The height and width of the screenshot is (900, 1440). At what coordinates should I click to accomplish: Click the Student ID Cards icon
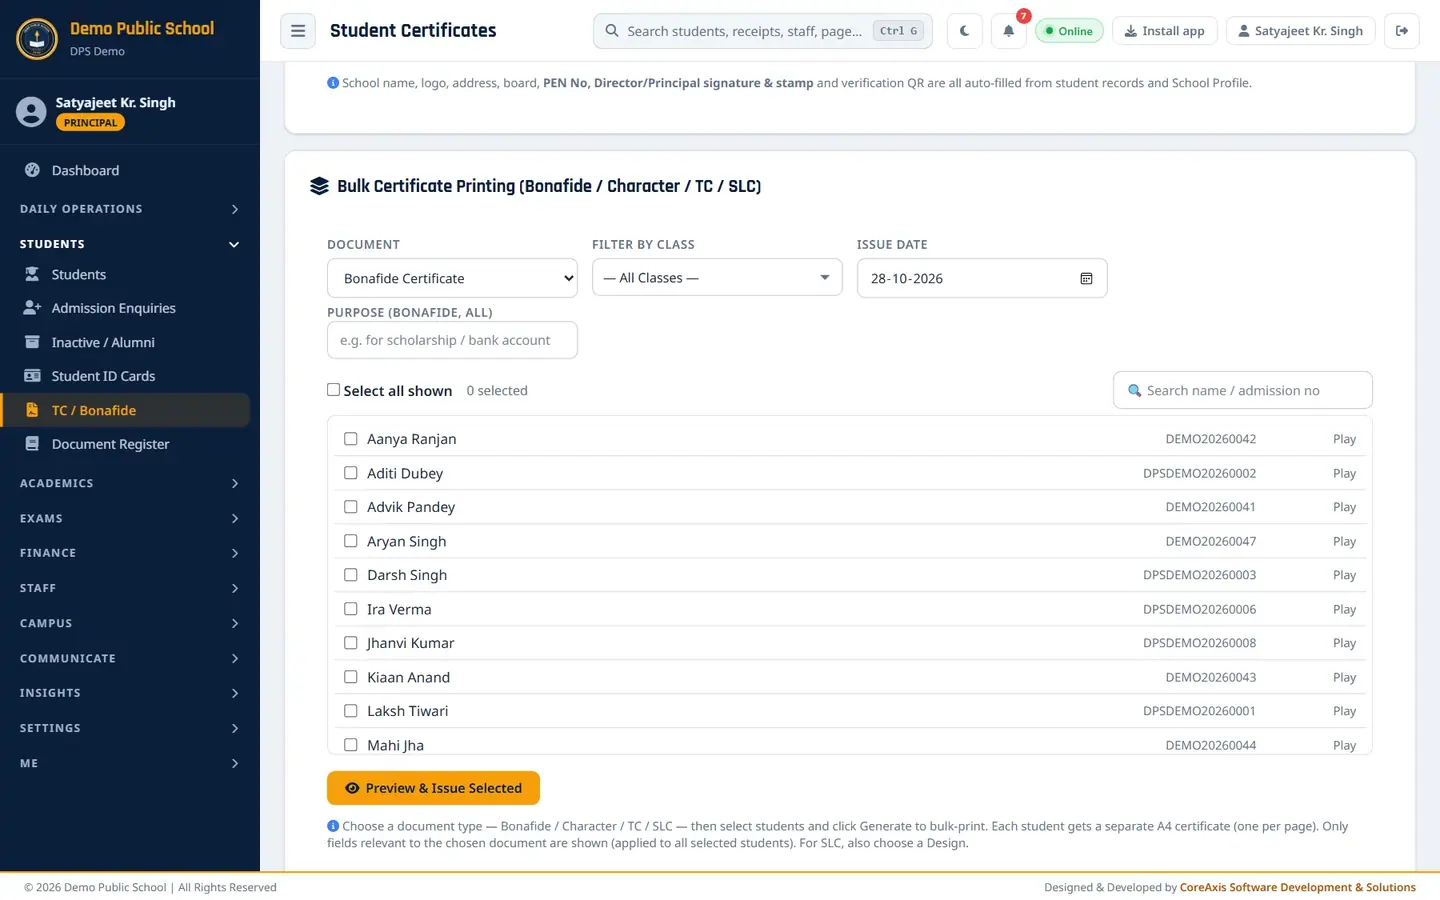32,376
